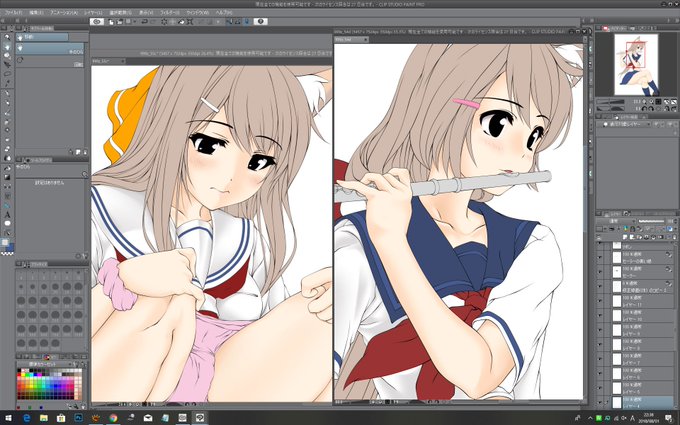Select the Zoom magnifier tool
The image size is (680, 425).
coord(7,37)
